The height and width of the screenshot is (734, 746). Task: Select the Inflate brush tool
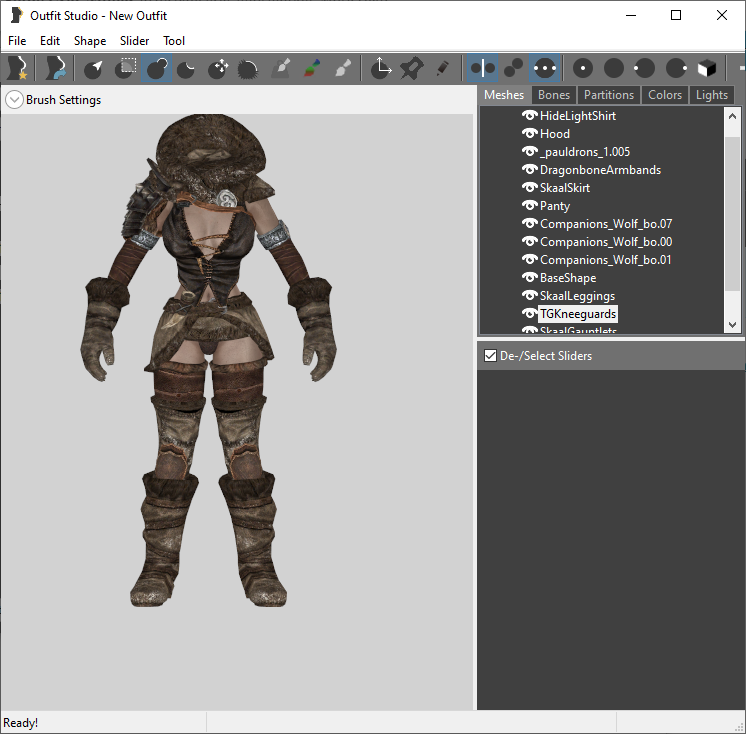[157, 69]
